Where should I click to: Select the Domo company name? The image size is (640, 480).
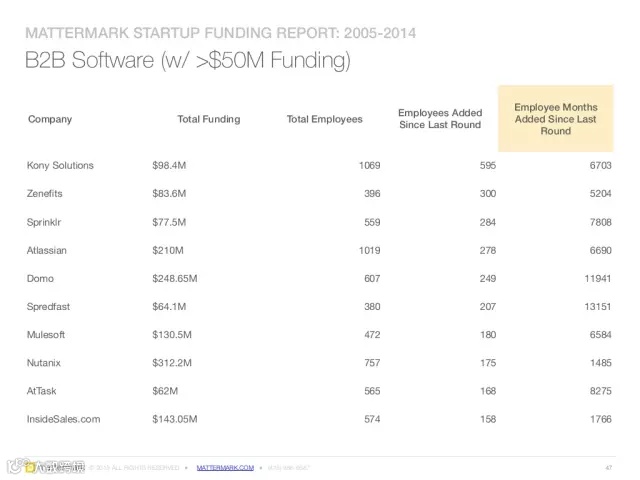[x=43, y=278]
